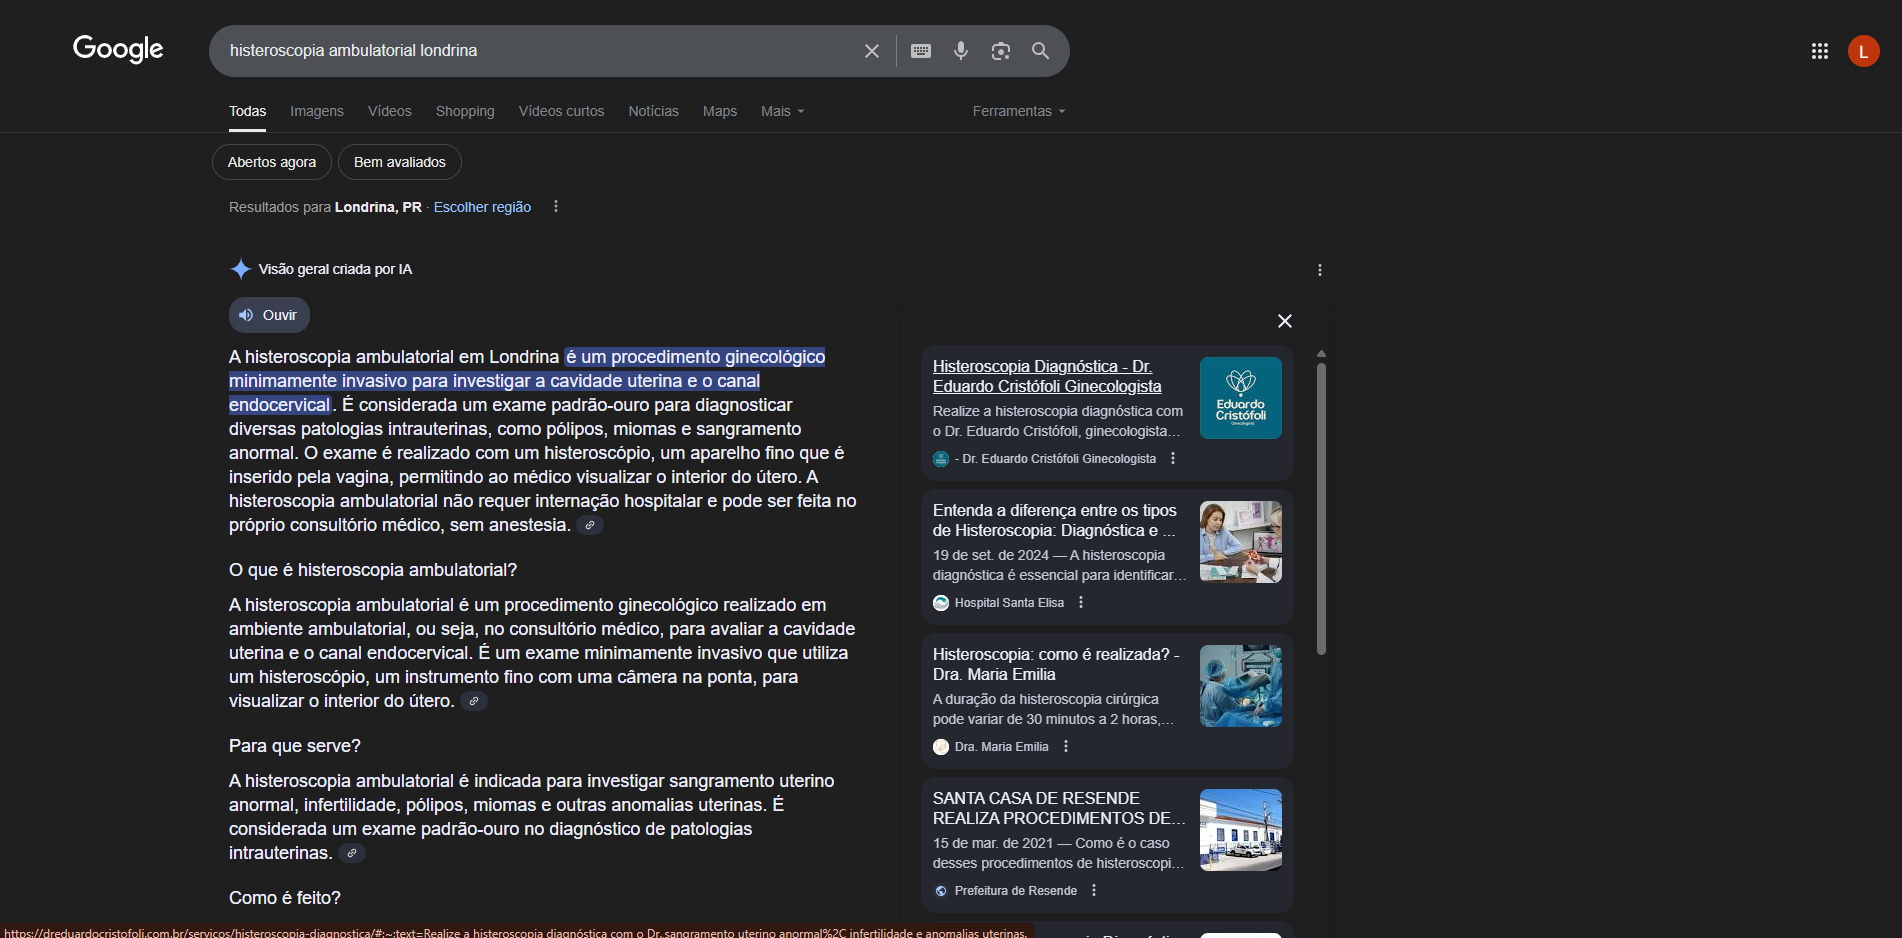Screen dimensions: 1902x938
Task: Select the Todas tab
Action: coord(247,111)
